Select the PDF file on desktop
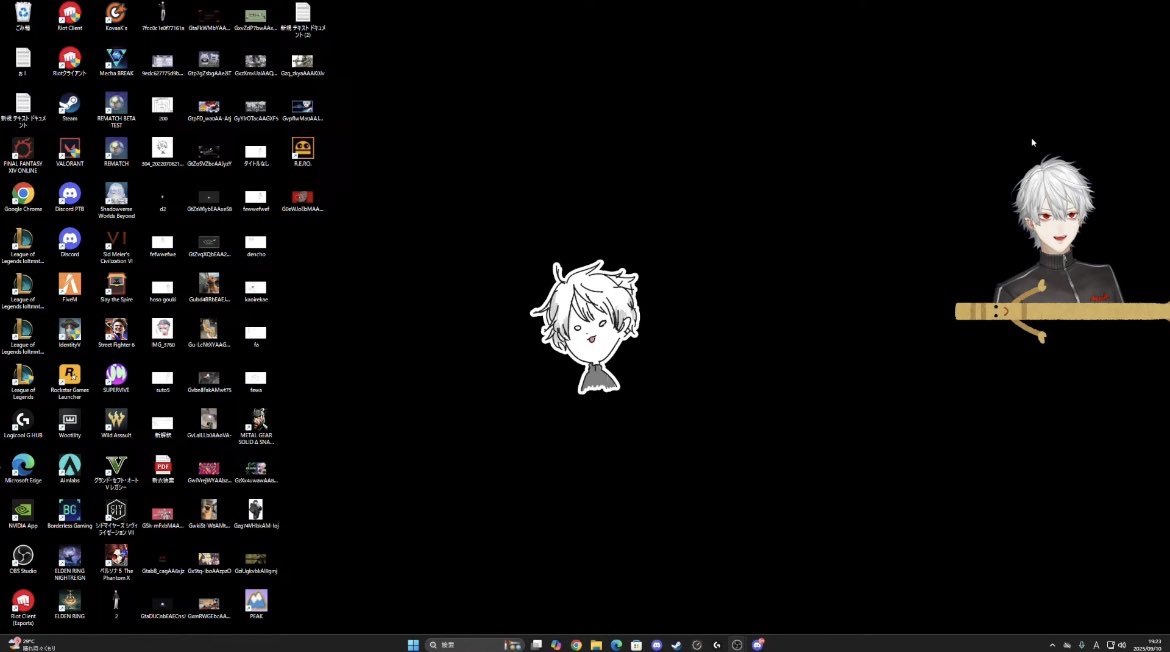The height and width of the screenshot is (652, 1170). coord(163,469)
